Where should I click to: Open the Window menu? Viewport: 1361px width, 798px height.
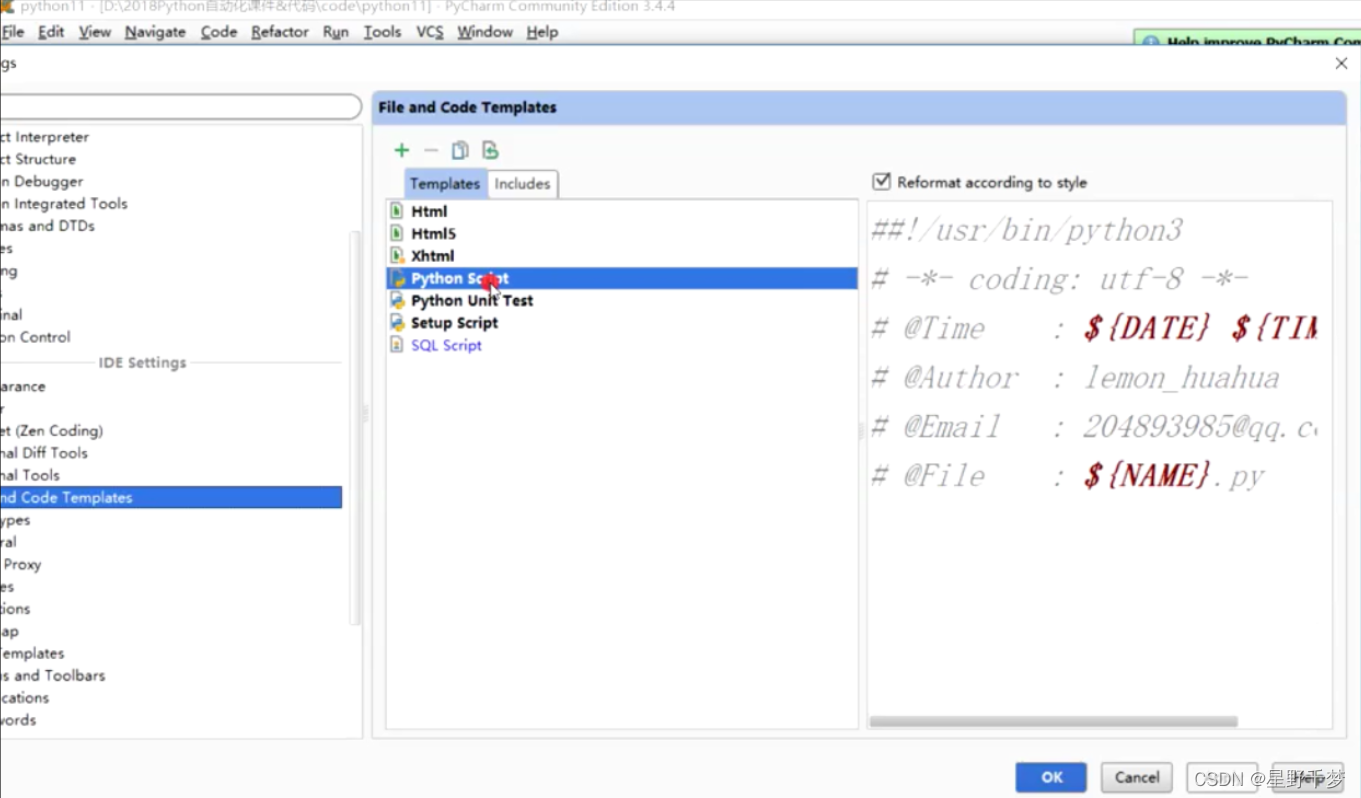[x=485, y=32]
